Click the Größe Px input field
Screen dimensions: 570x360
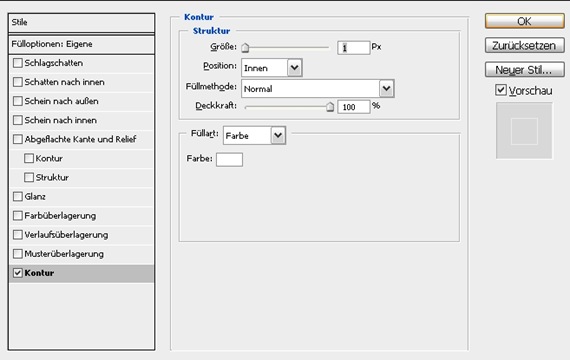coord(353,48)
